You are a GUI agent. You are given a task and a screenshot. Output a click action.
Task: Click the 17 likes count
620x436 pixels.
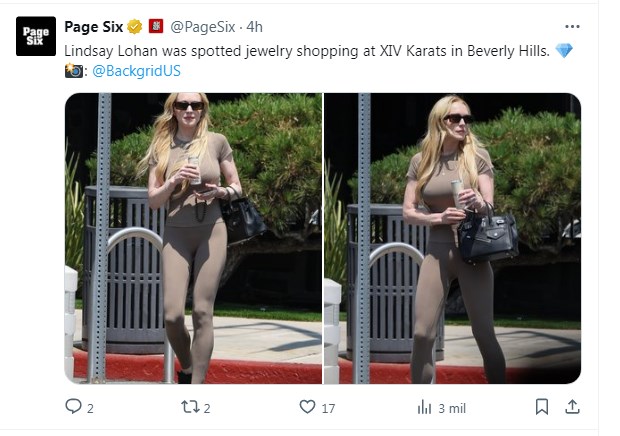click(x=328, y=408)
